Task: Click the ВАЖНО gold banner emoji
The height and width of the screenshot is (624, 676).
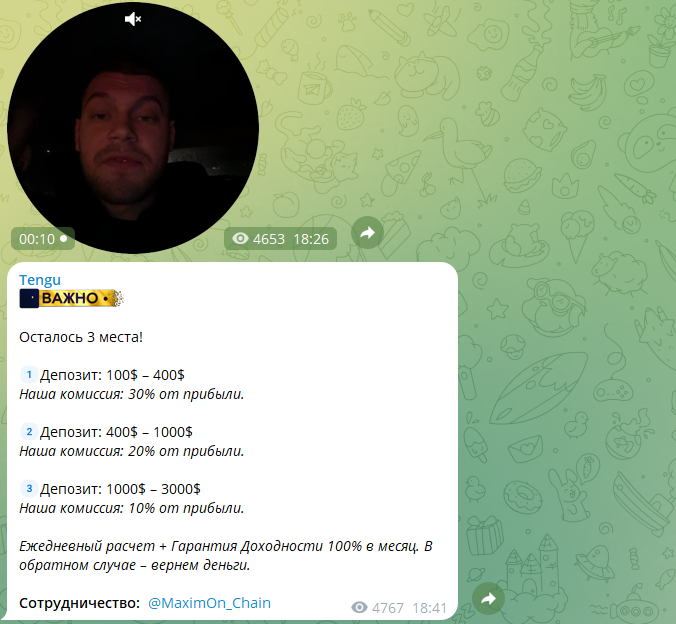Action: pyautogui.click(x=71, y=298)
